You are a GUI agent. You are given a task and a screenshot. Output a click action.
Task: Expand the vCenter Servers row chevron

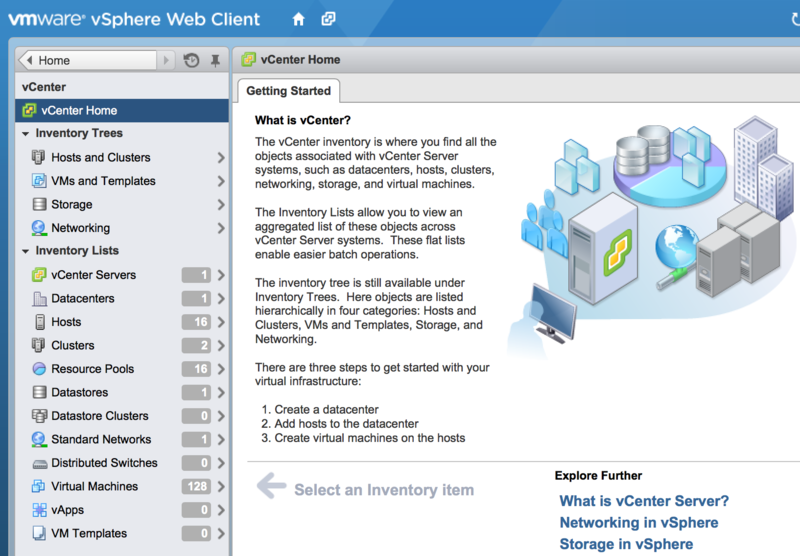[x=221, y=275]
